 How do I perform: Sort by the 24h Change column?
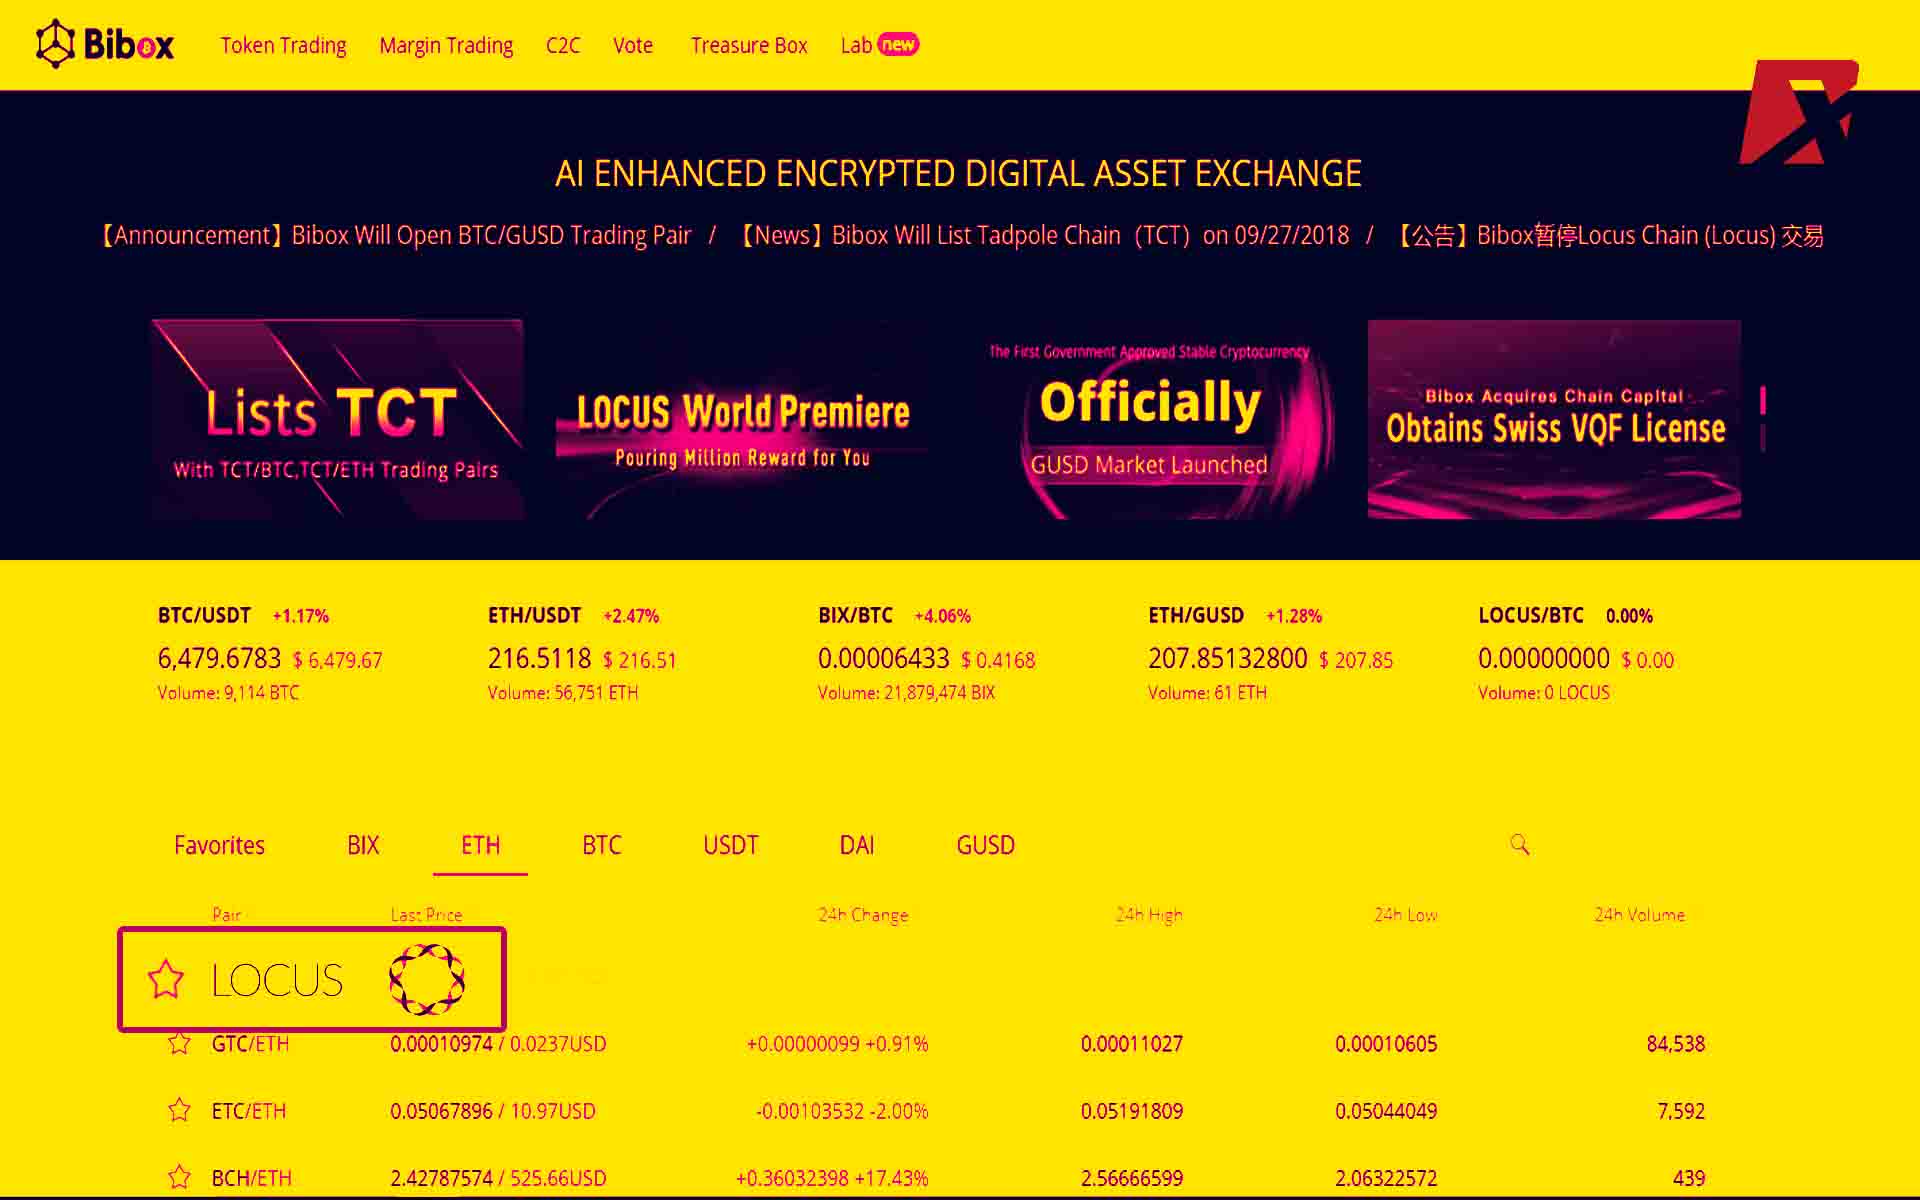pos(863,915)
